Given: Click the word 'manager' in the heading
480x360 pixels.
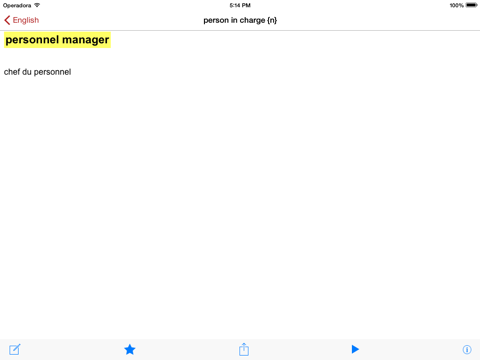Looking at the screenshot, I should point(85,40).
